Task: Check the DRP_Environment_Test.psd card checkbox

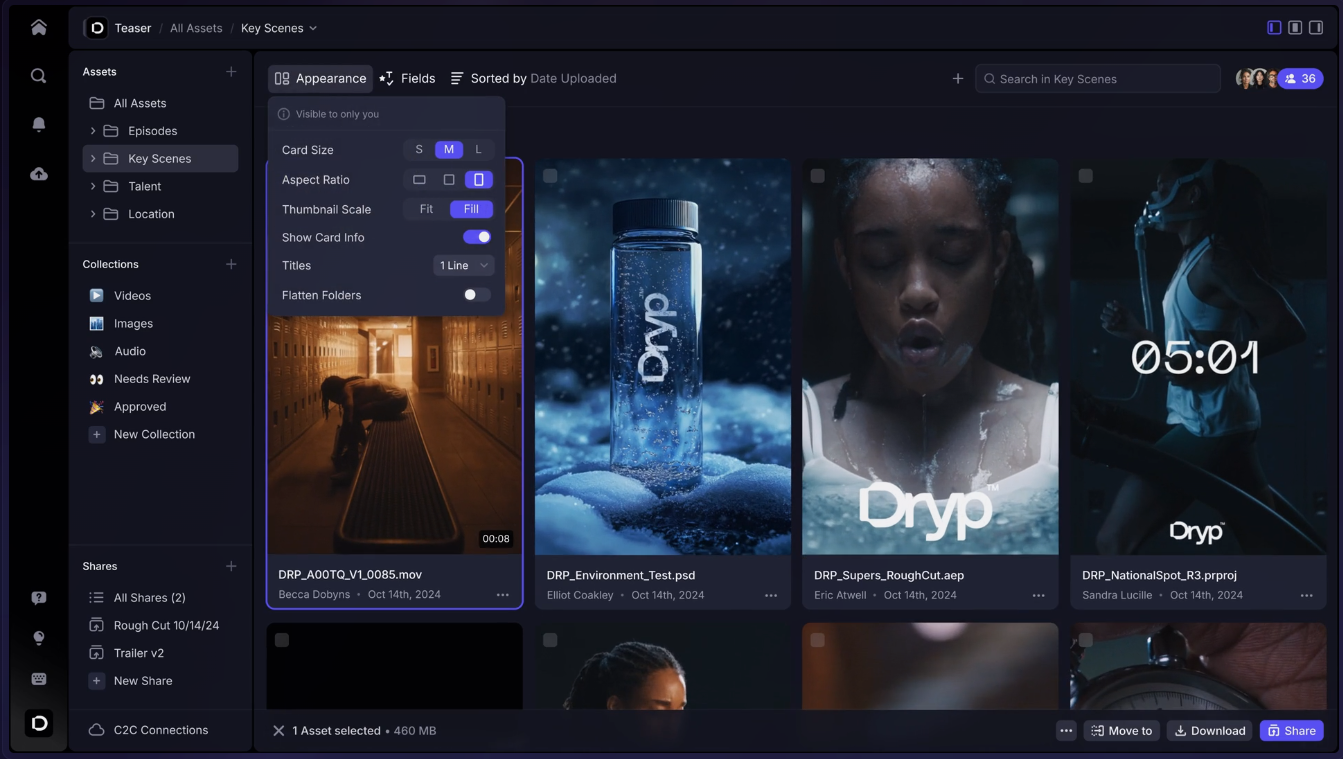Action: click(550, 176)
